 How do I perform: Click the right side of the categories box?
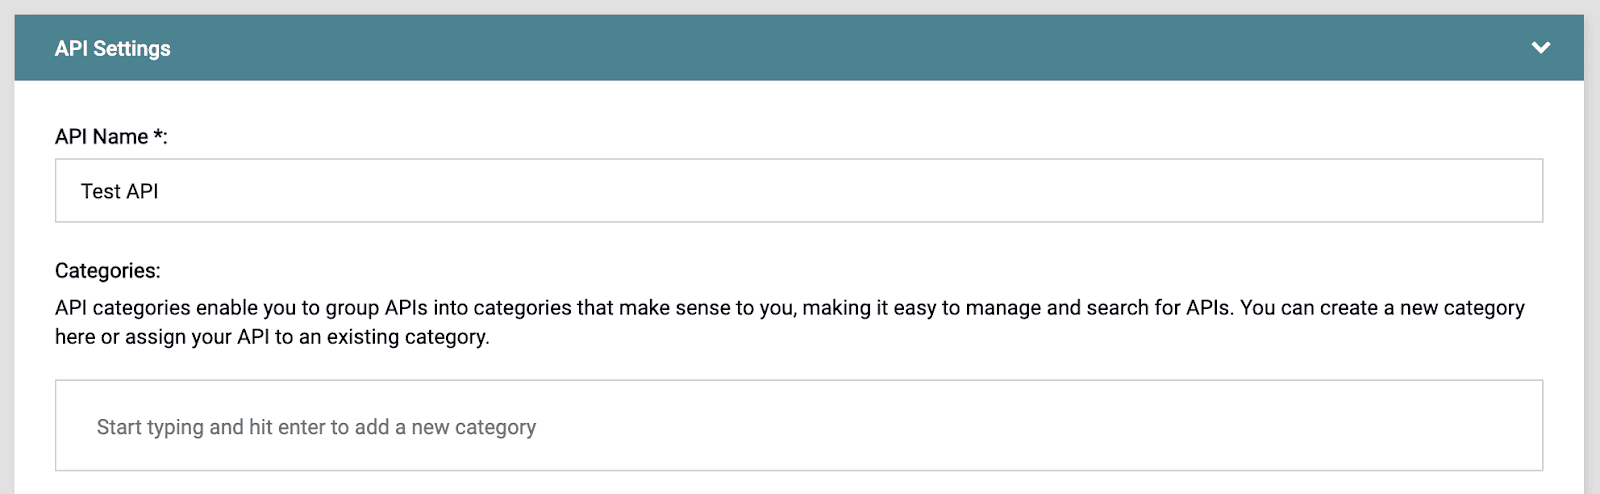point(1400,426)
